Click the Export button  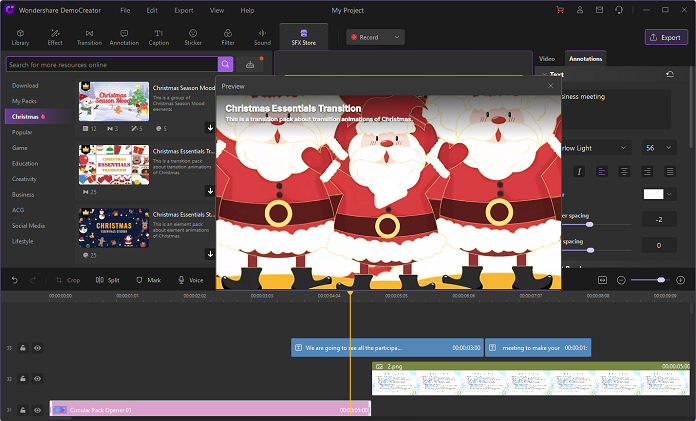[x=666, y=37]
